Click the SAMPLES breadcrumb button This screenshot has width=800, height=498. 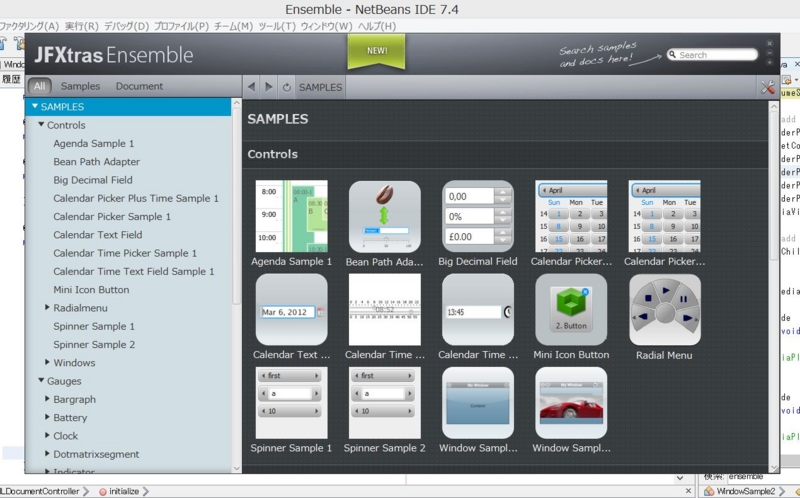320,87
